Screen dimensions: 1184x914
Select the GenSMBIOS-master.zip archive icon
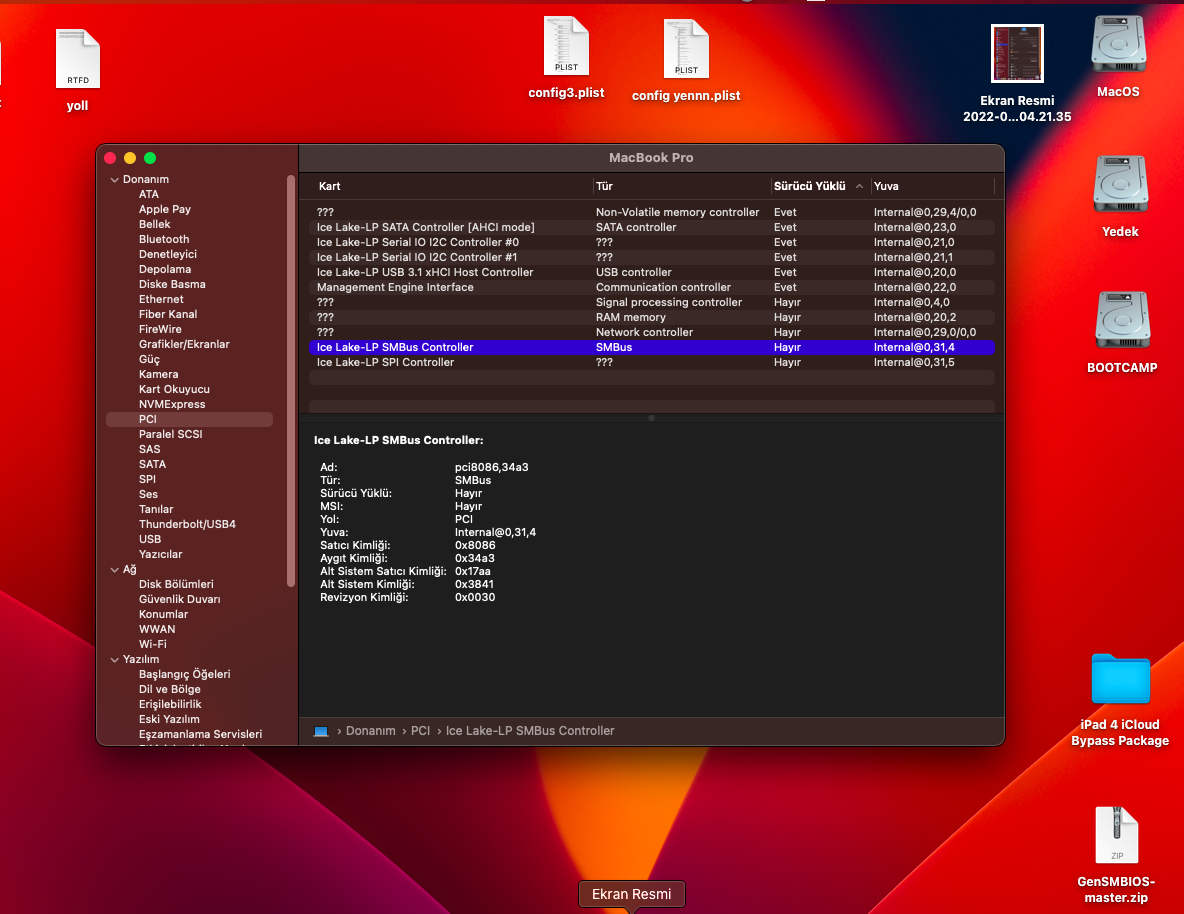1116,836
